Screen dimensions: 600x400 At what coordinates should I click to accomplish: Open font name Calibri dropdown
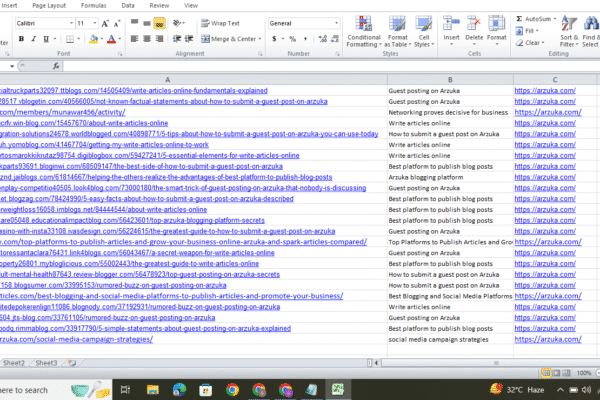(x=71, y=23)
